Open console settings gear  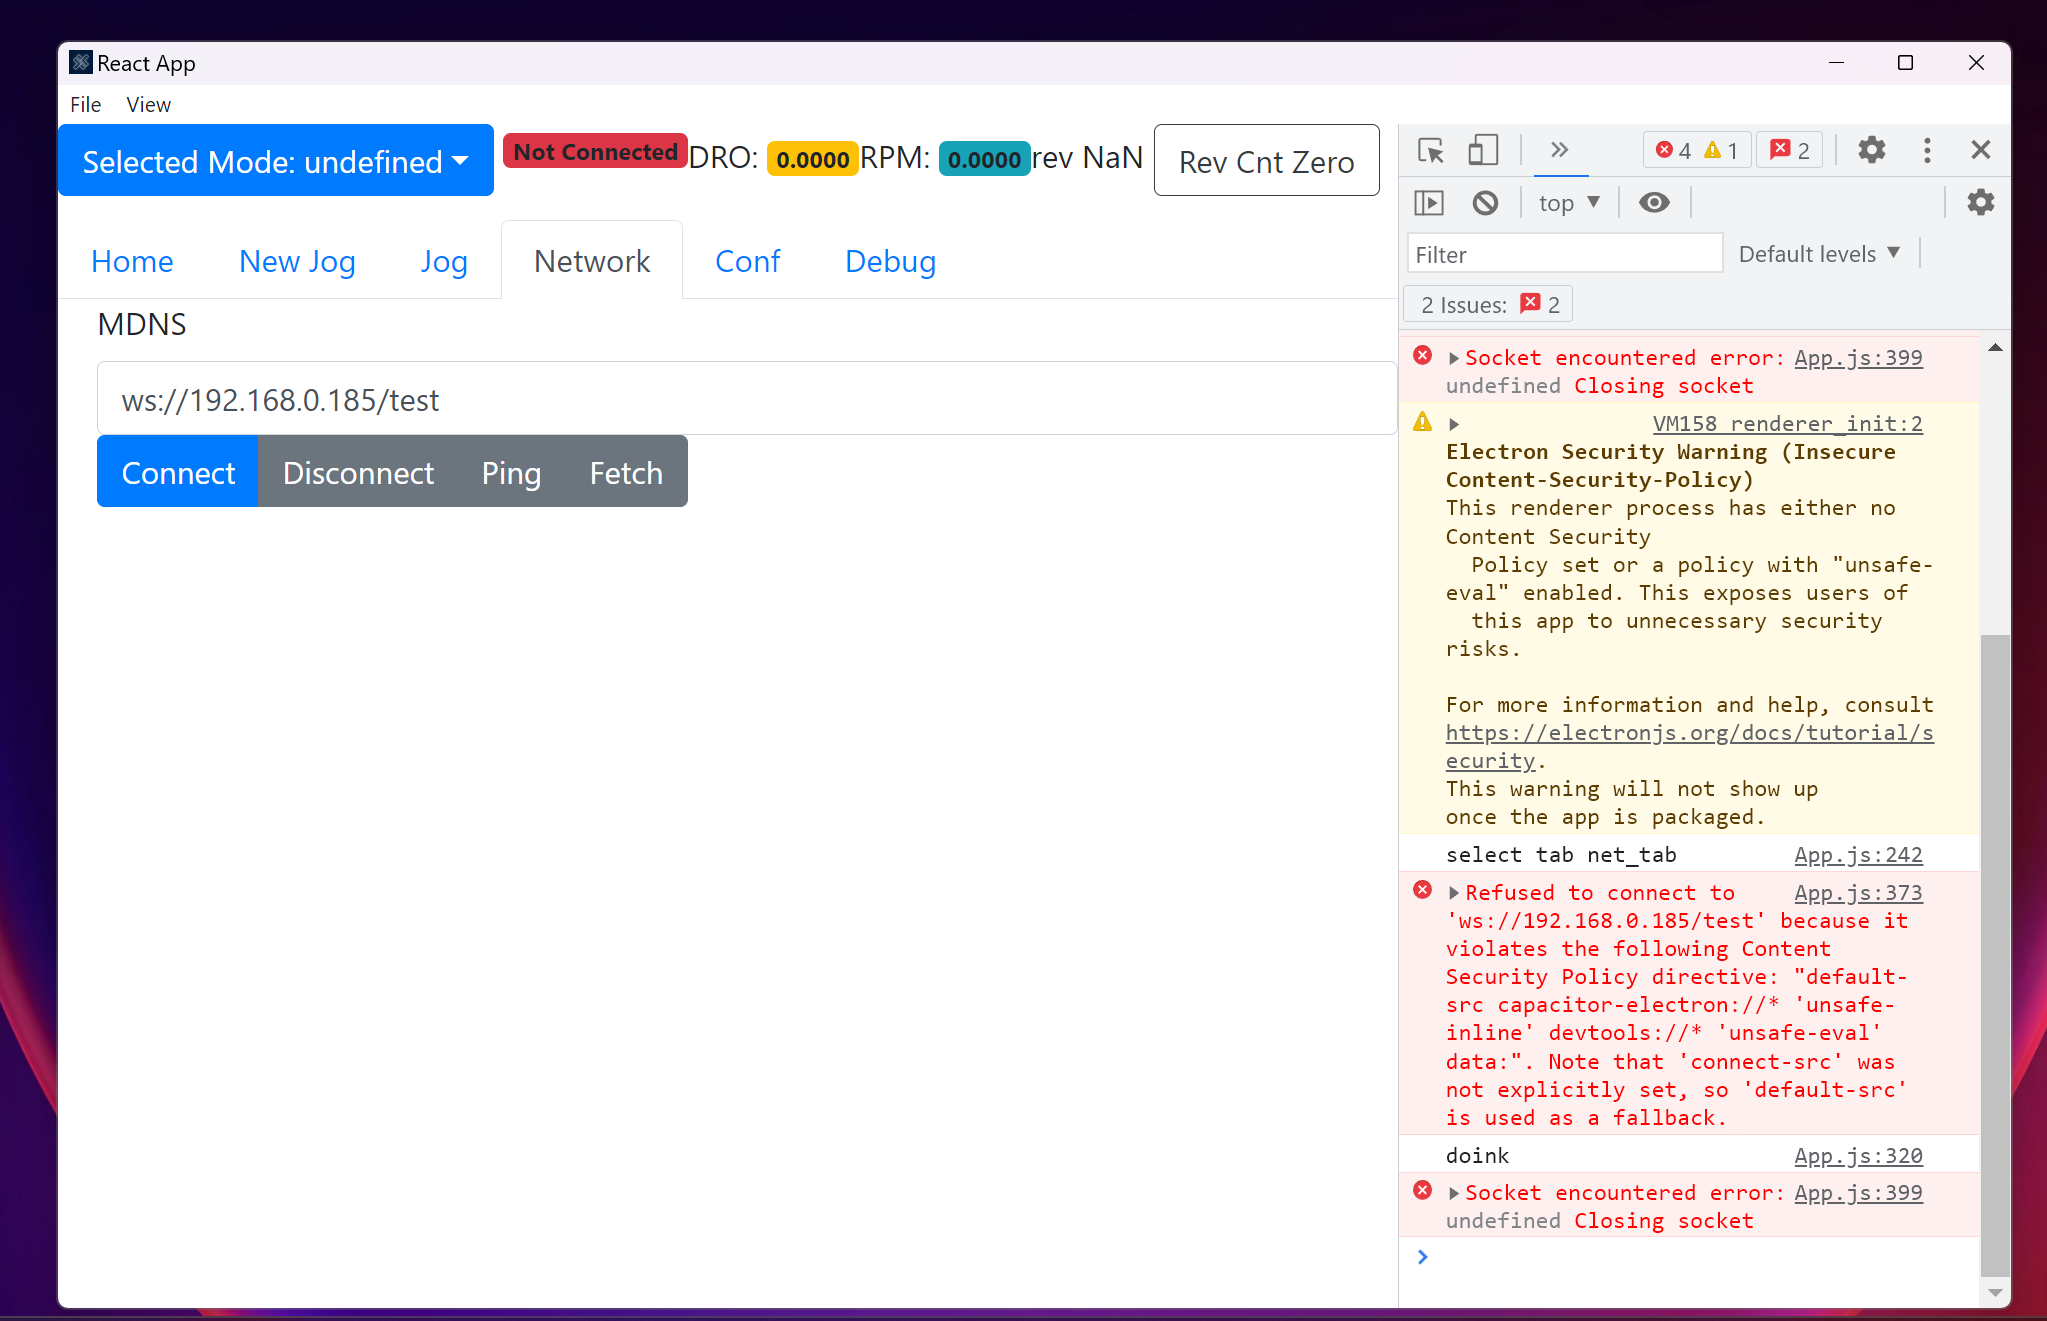click(x=1980, y=203)
